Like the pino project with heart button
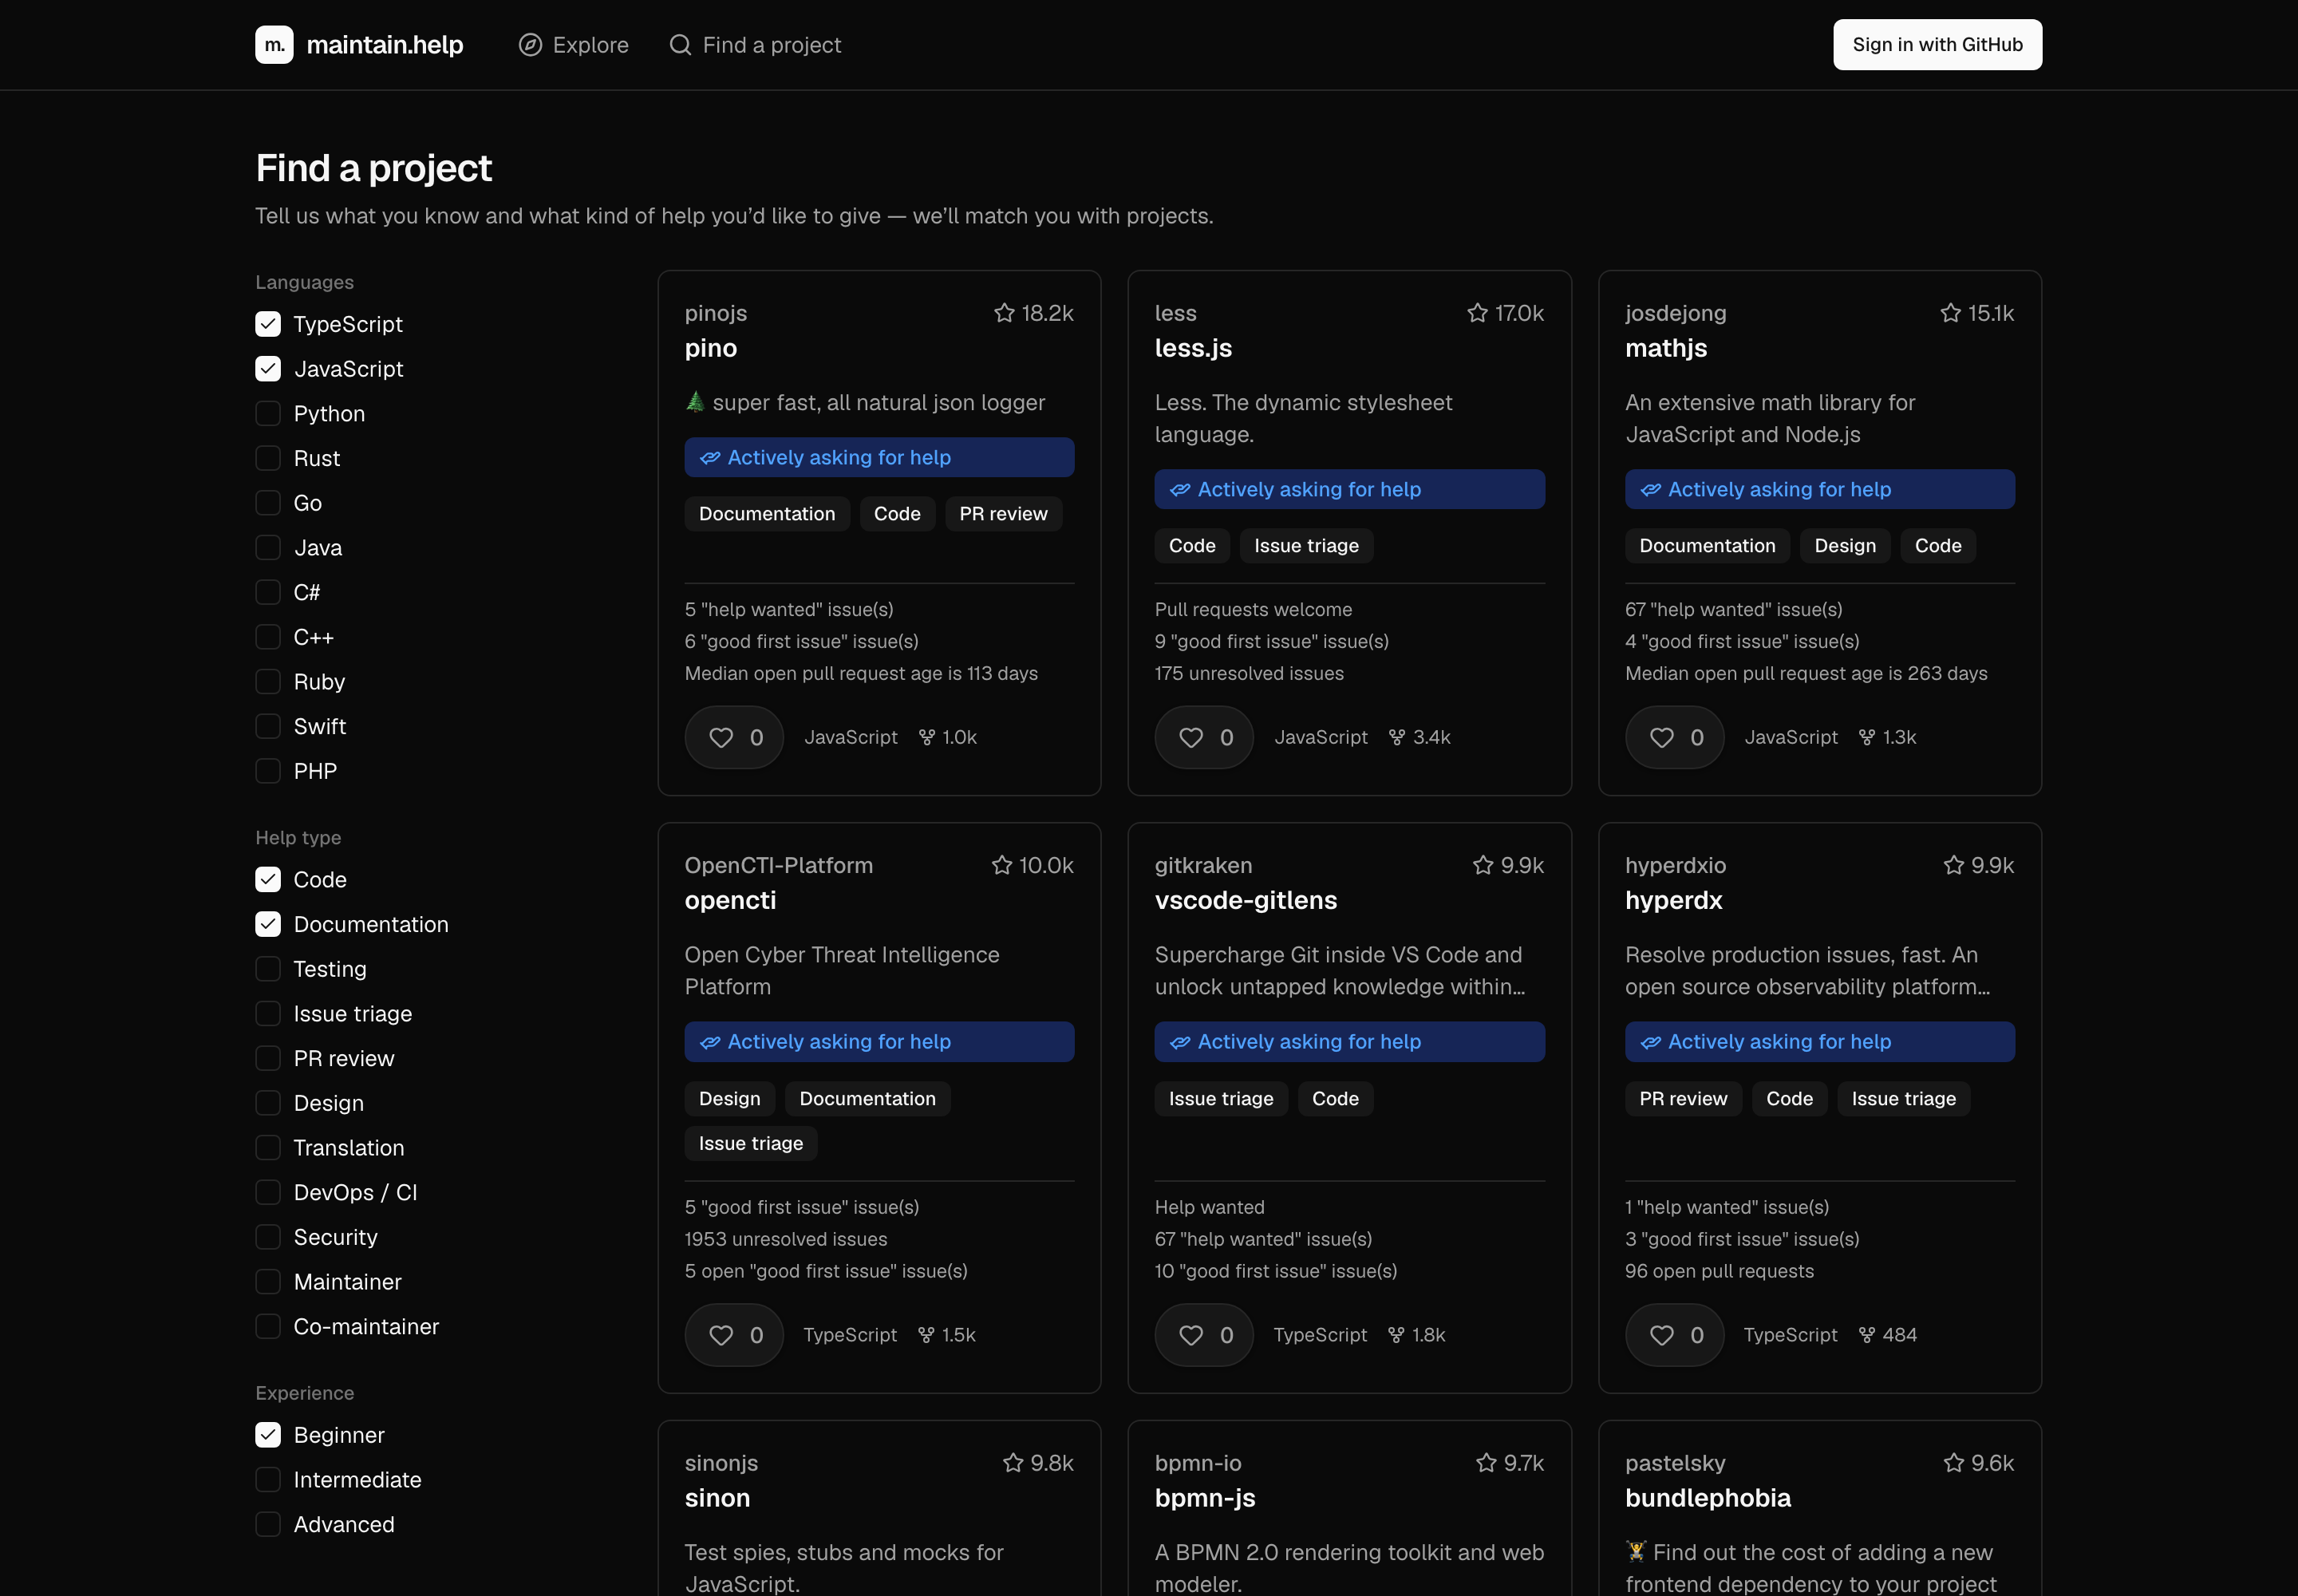The height and width of the screenshot is (1596, 2298). (734, 737)
